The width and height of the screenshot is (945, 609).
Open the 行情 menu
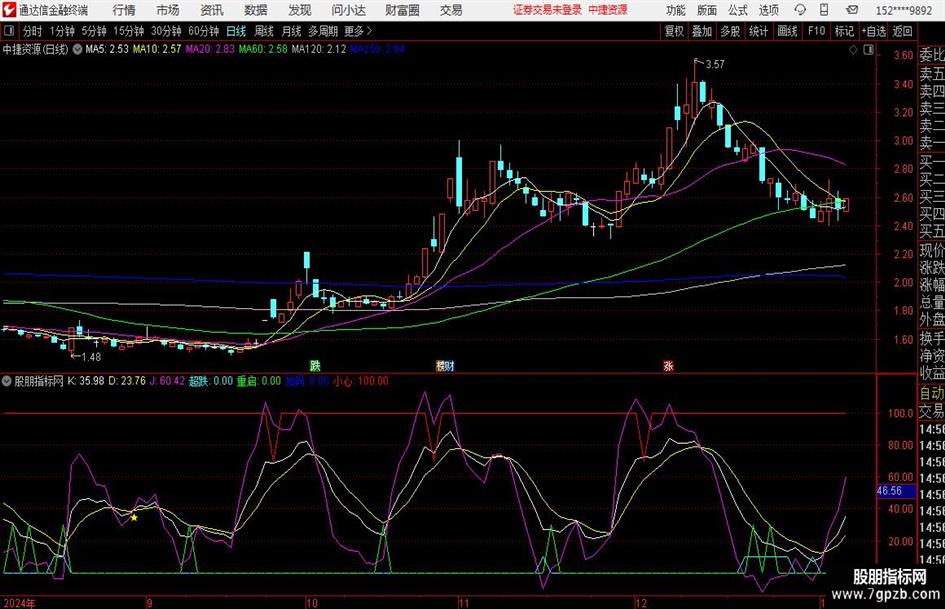click(124, 10)
